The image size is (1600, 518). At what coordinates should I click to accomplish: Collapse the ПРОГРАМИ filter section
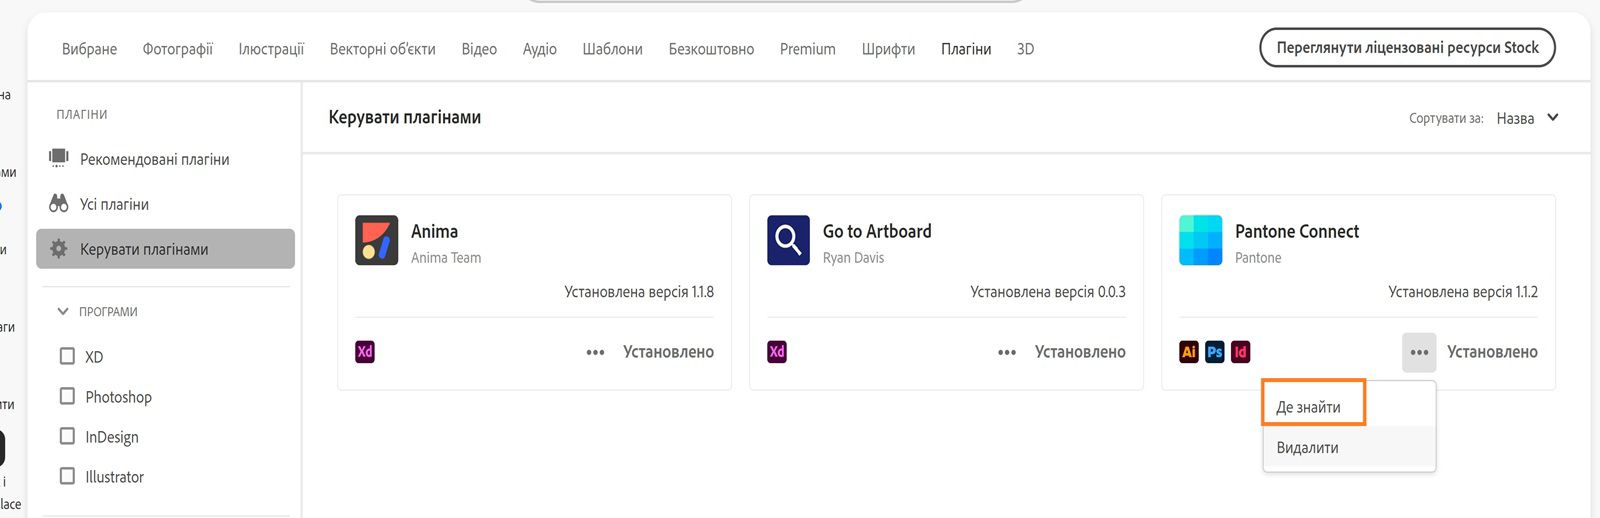tap(63, 311)
